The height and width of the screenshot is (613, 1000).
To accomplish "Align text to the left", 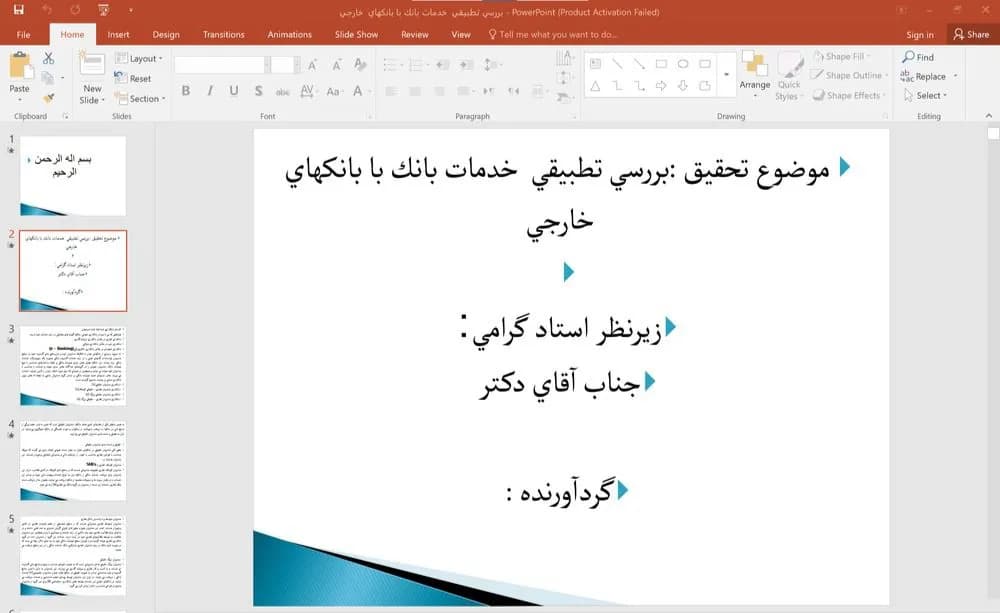I will 391,91.
